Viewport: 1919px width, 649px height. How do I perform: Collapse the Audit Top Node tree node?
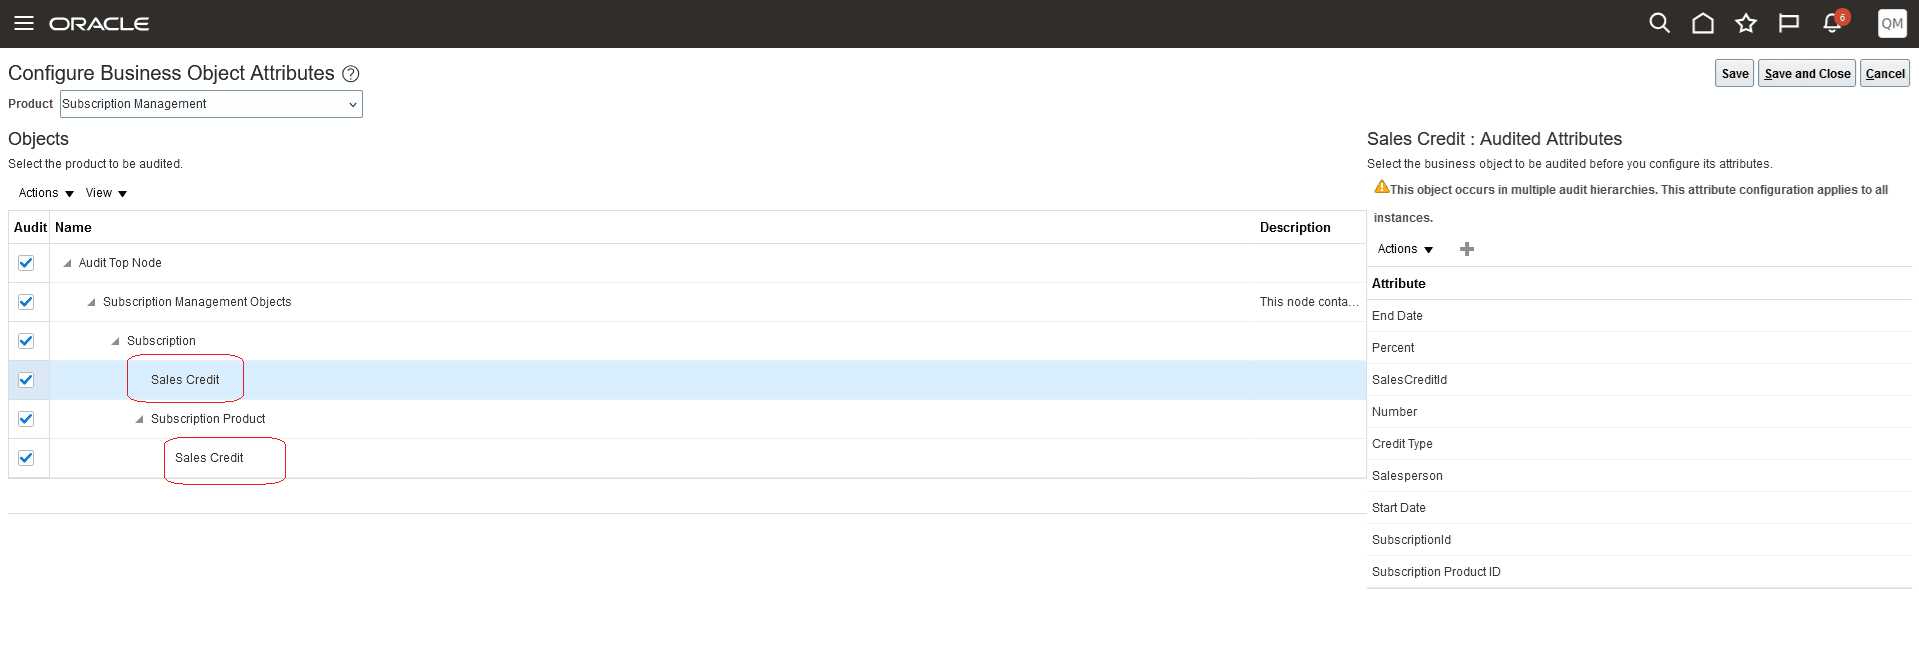point(67,263)
